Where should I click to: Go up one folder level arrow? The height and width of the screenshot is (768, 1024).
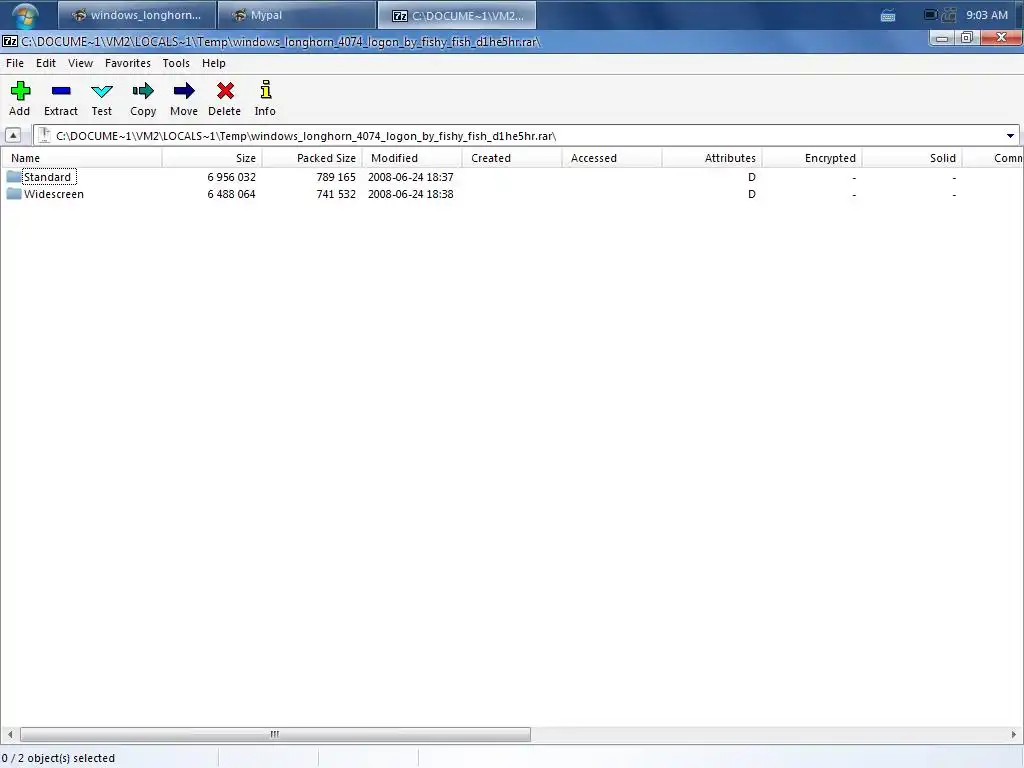[12, 136]
